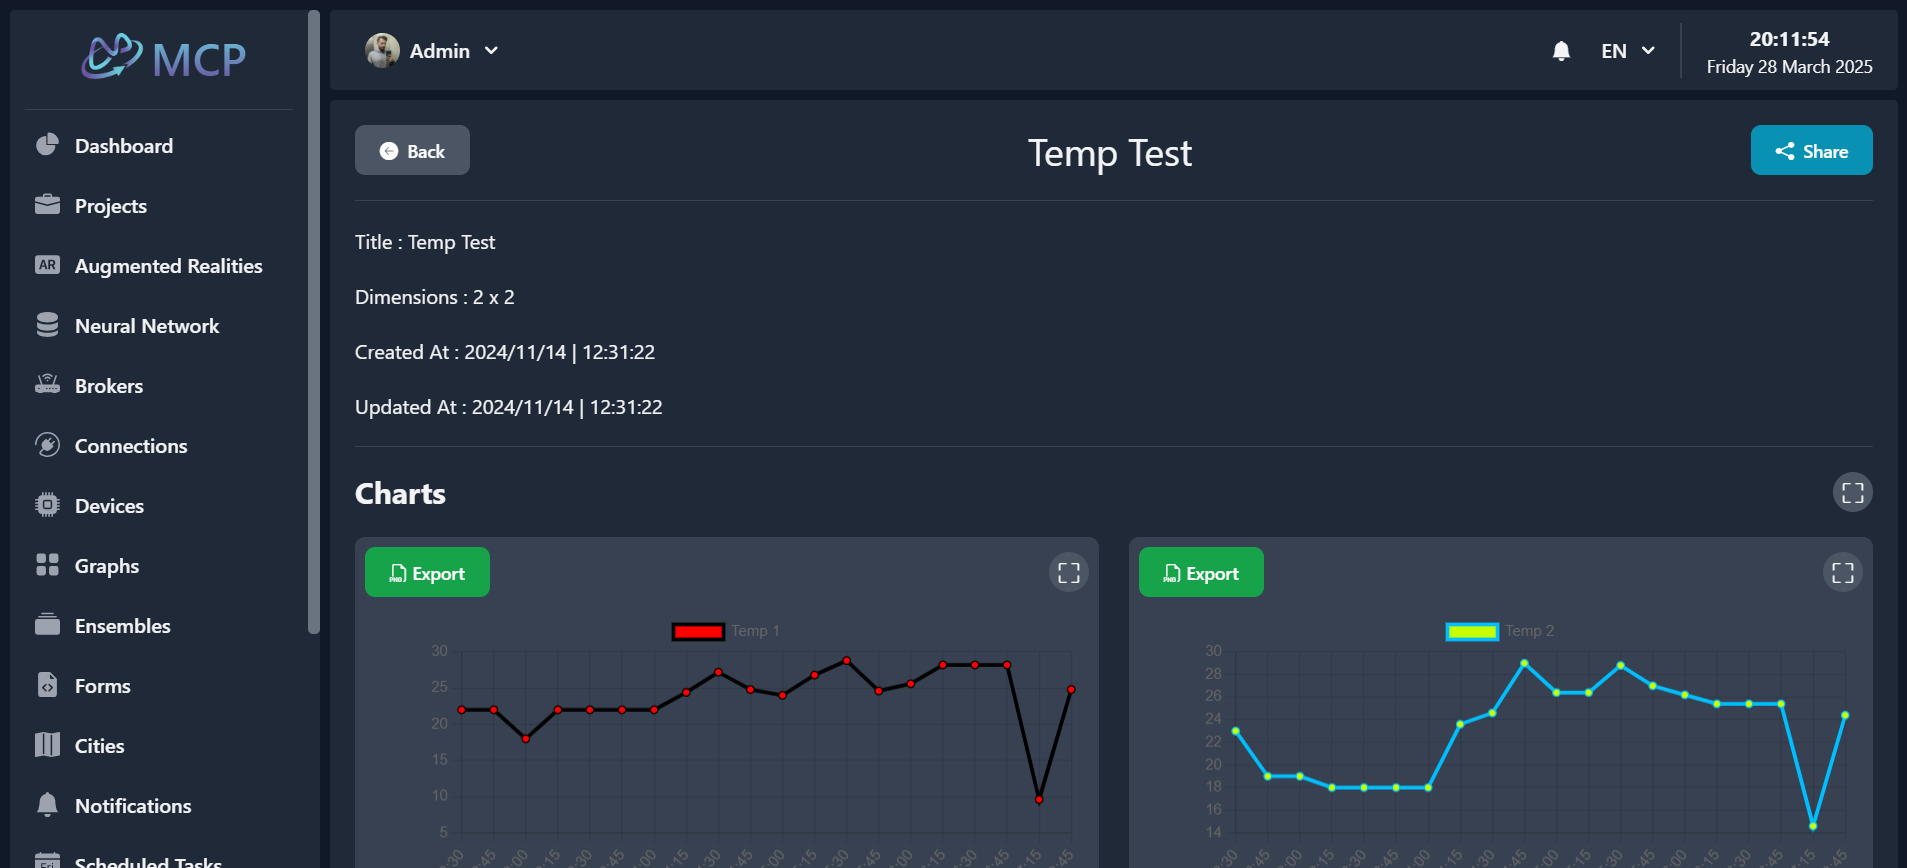1907x868 pixels.
Task: Click the Neural Network database icon
Action: coord(47,325)
